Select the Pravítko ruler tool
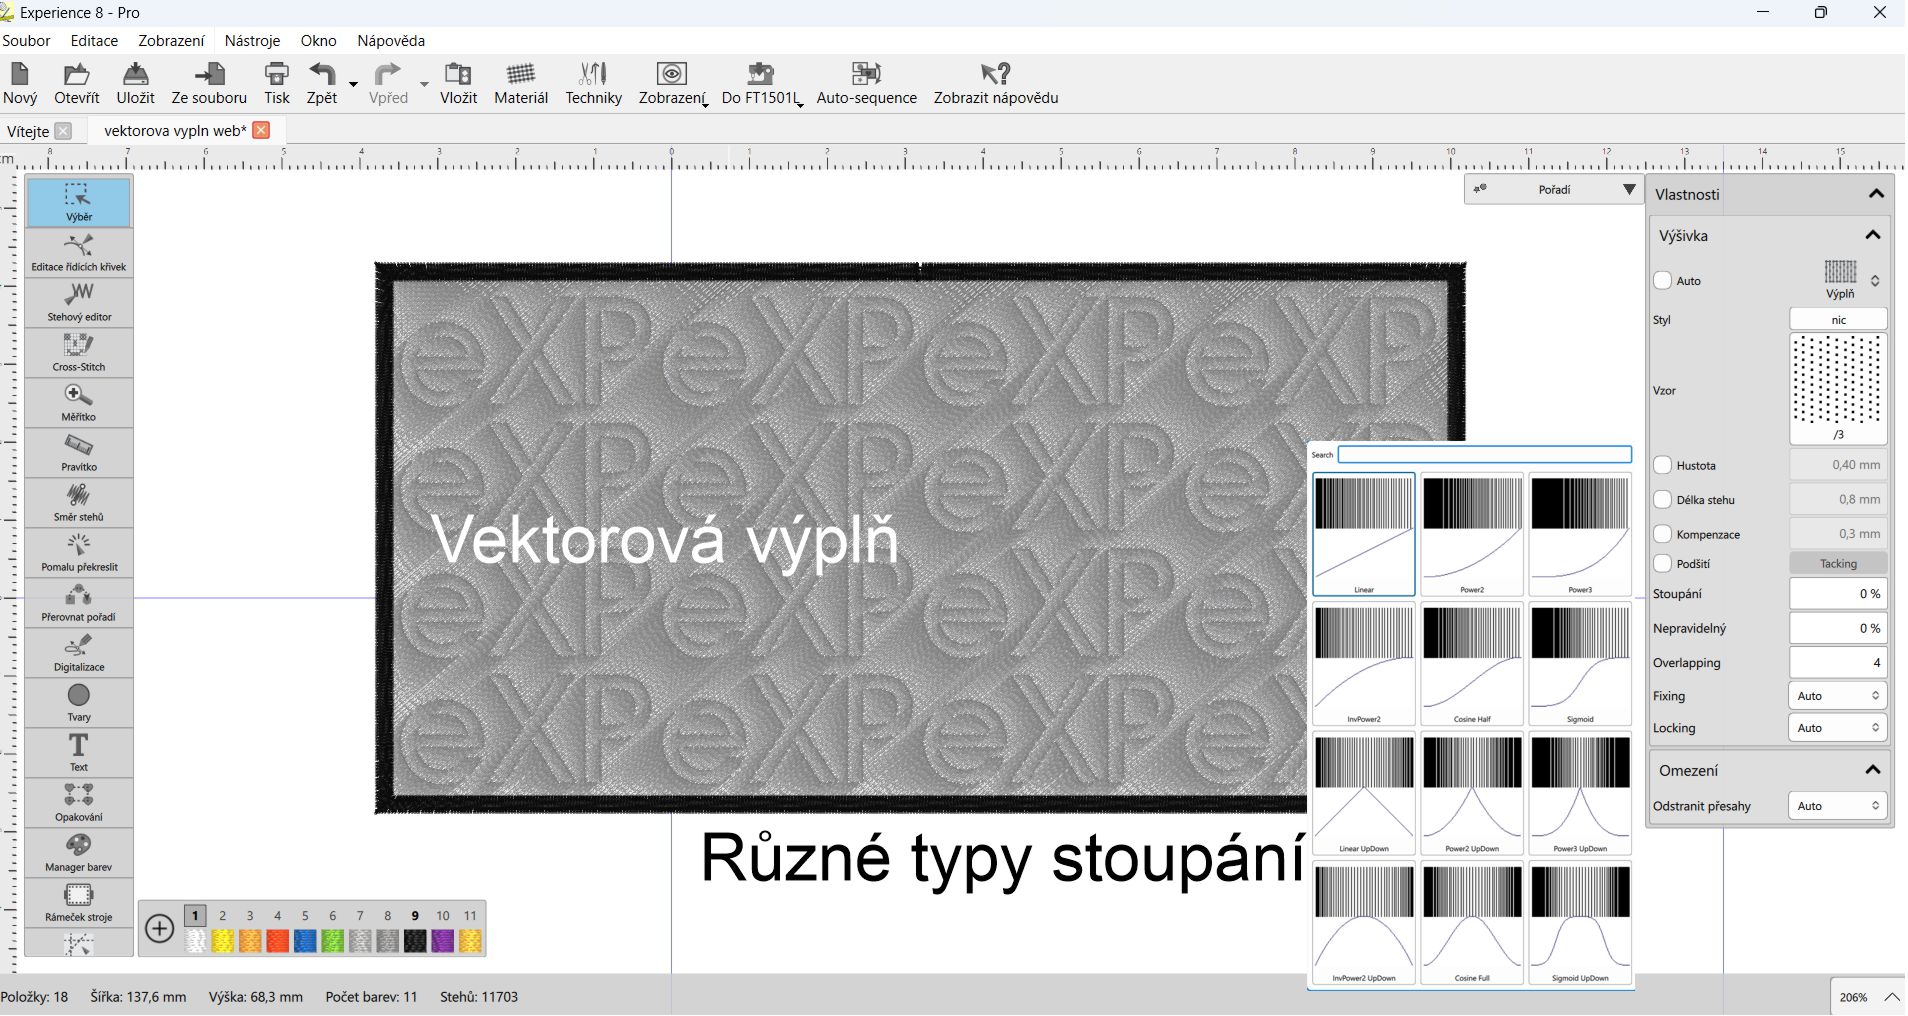The width and height of the screenshot is (1908, 1016). (x=79, y=453)
